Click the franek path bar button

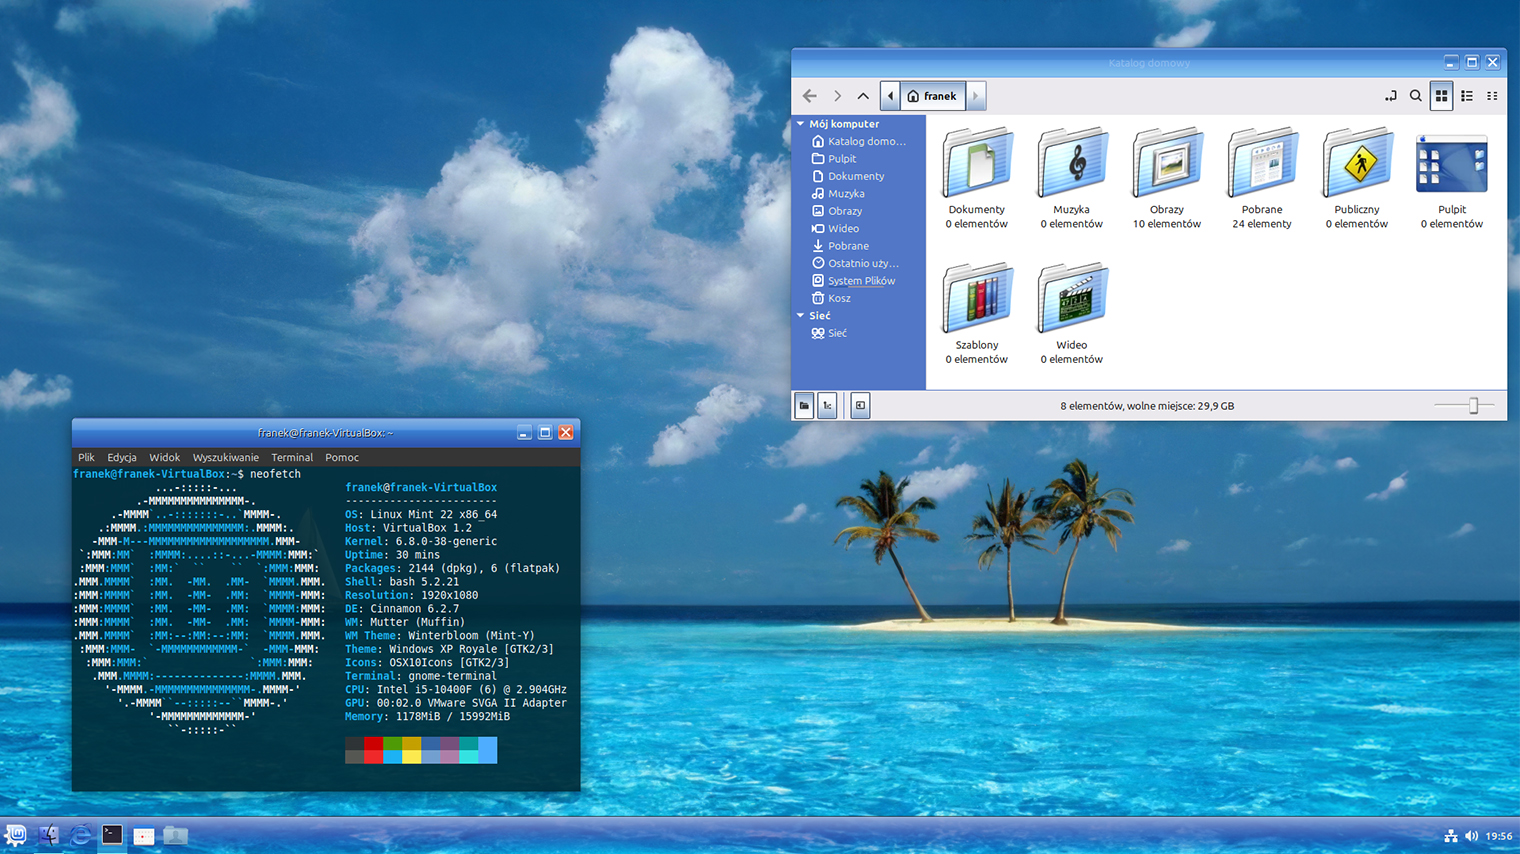click(x=932, y=96)
